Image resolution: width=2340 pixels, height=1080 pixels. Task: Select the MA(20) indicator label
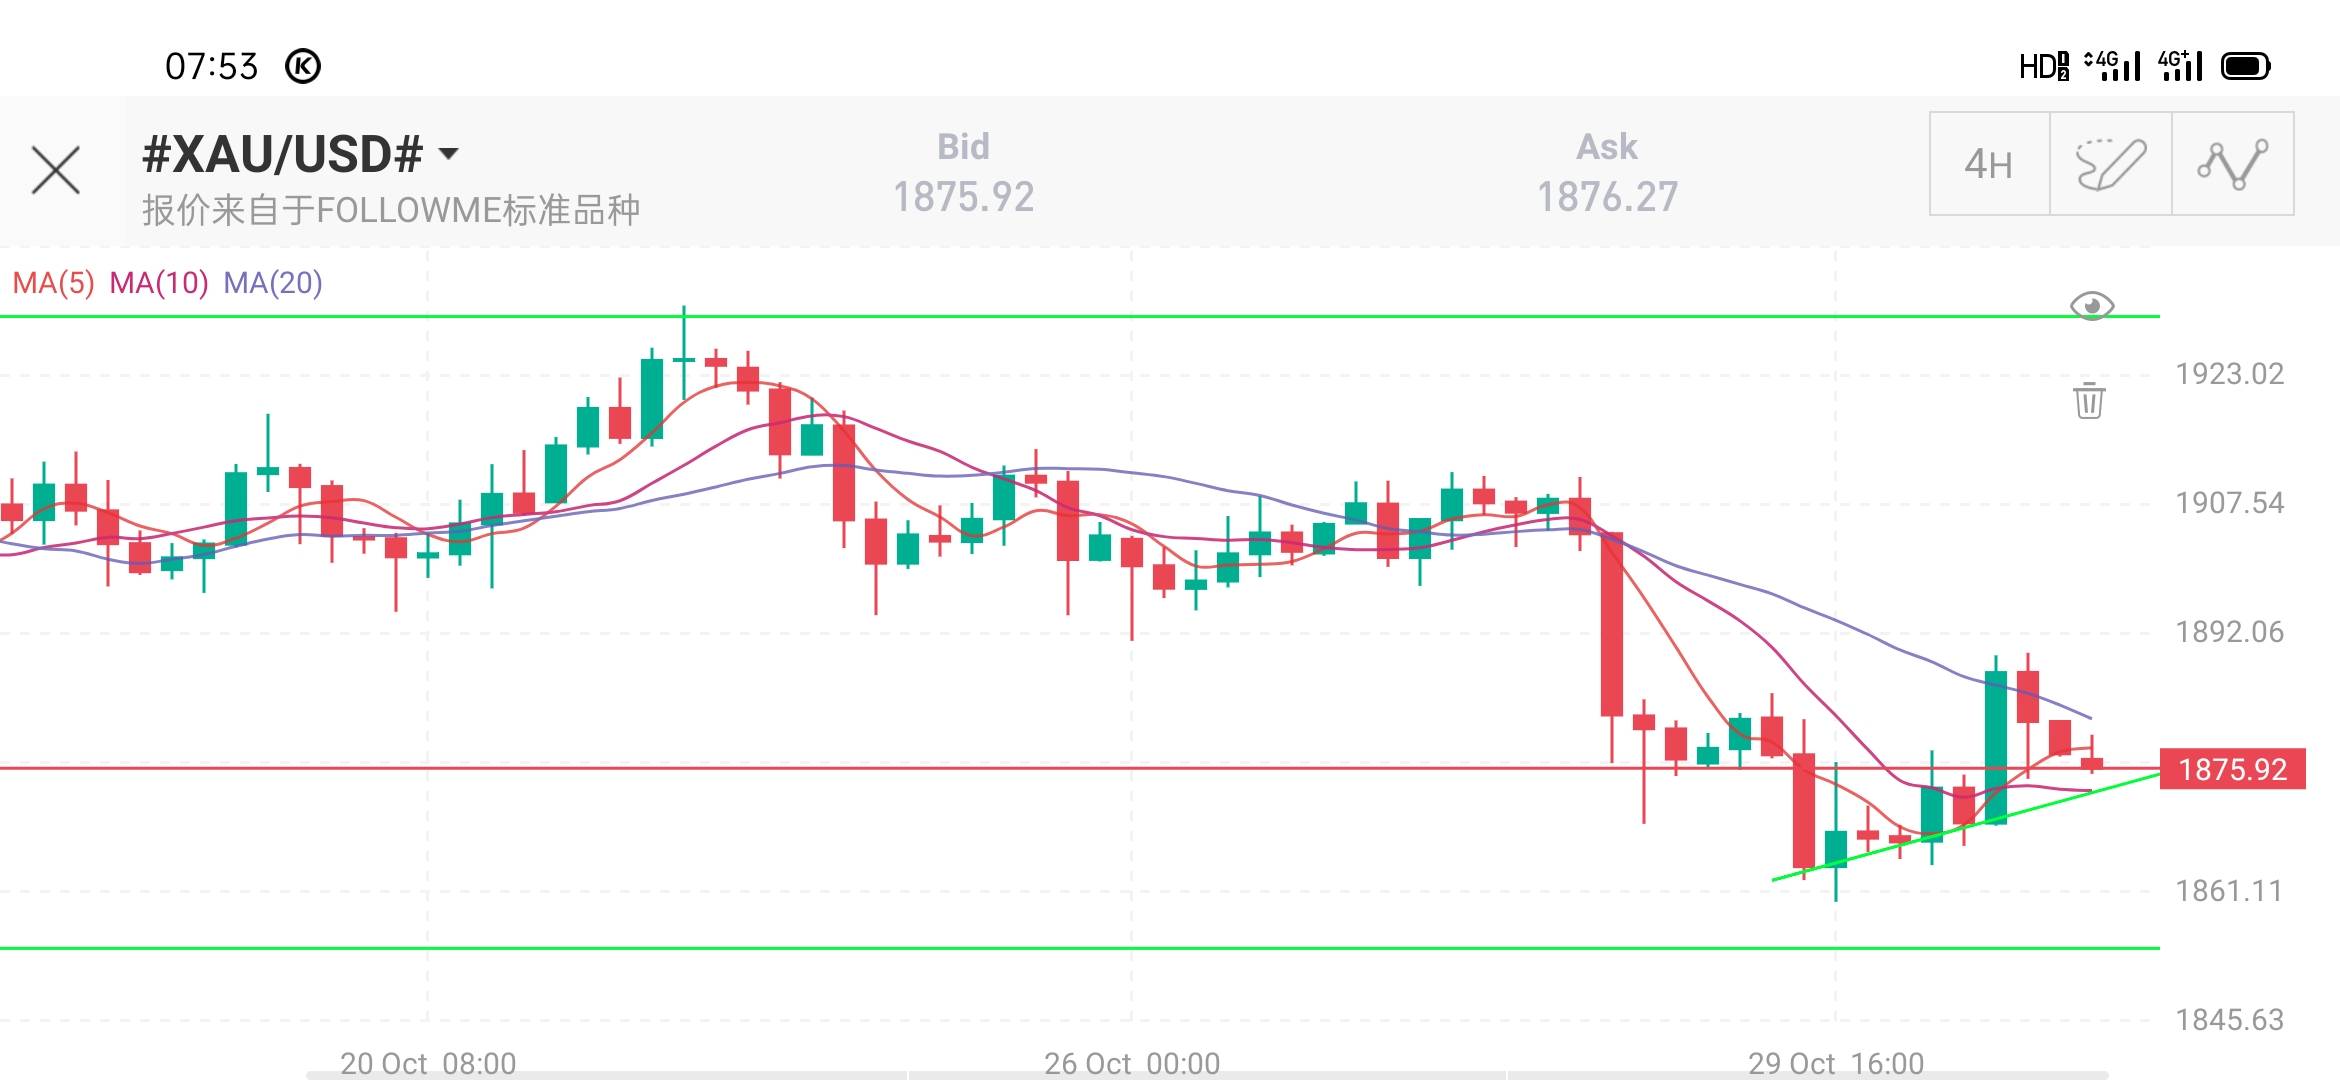tap(272, 283)
